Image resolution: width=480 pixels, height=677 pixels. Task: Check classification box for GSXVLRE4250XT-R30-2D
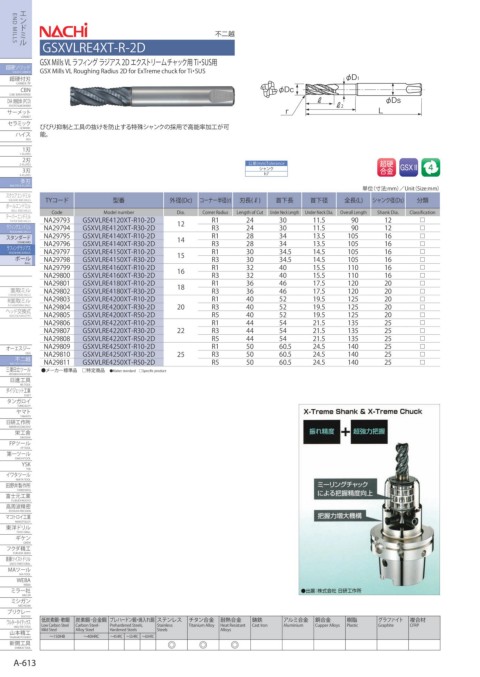pyautogui.click(x=422, y=354)
